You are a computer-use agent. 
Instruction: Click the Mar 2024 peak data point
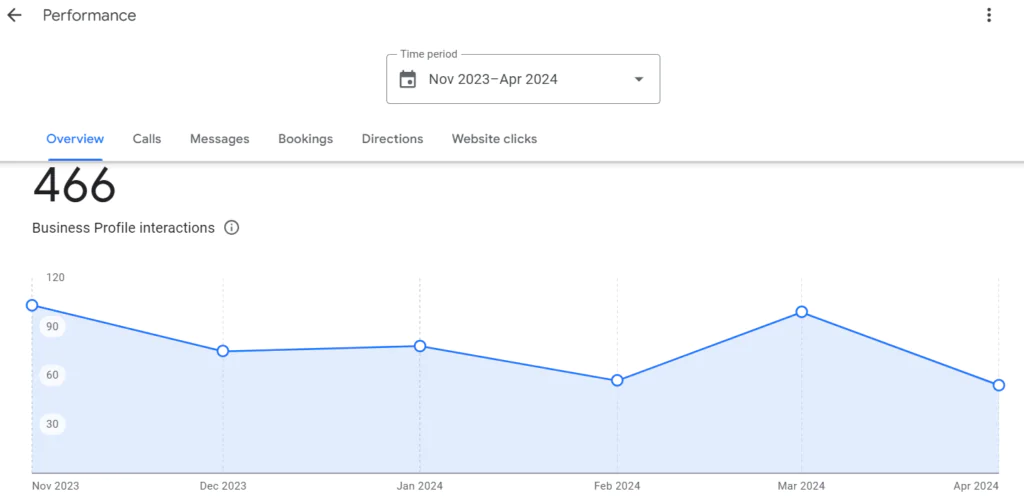point(802,312)
